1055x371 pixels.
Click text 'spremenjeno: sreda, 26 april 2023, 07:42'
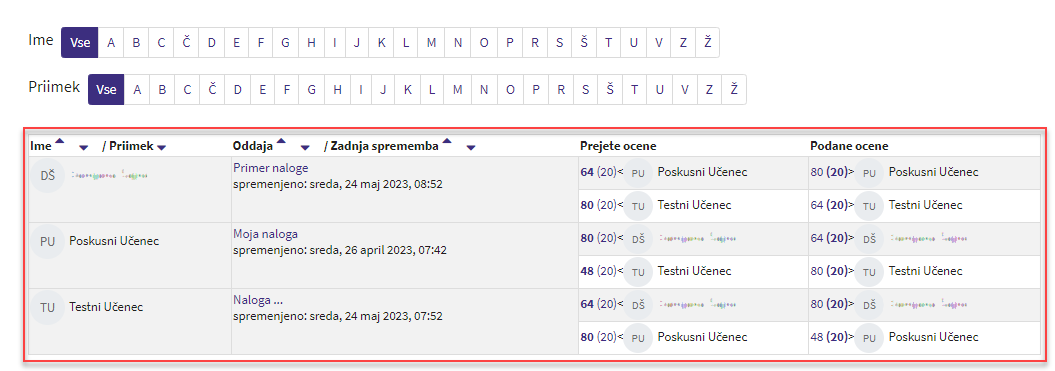340,250
